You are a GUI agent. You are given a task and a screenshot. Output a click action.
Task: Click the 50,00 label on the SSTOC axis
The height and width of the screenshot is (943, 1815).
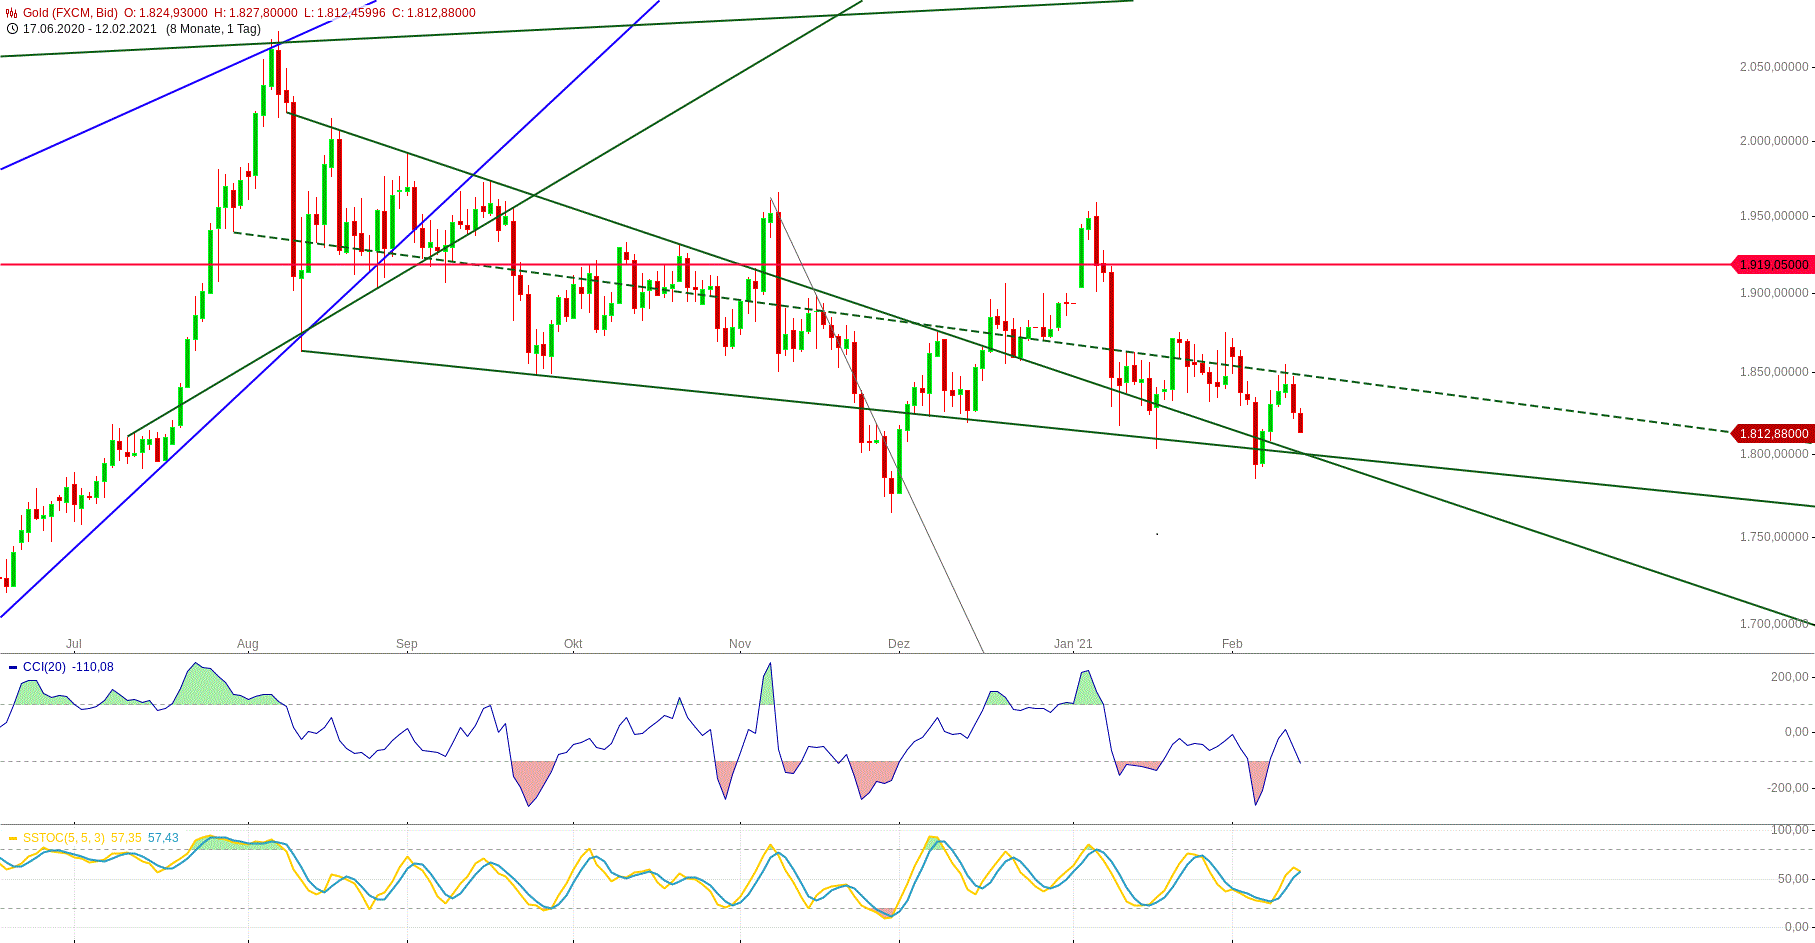point(1793,879)
